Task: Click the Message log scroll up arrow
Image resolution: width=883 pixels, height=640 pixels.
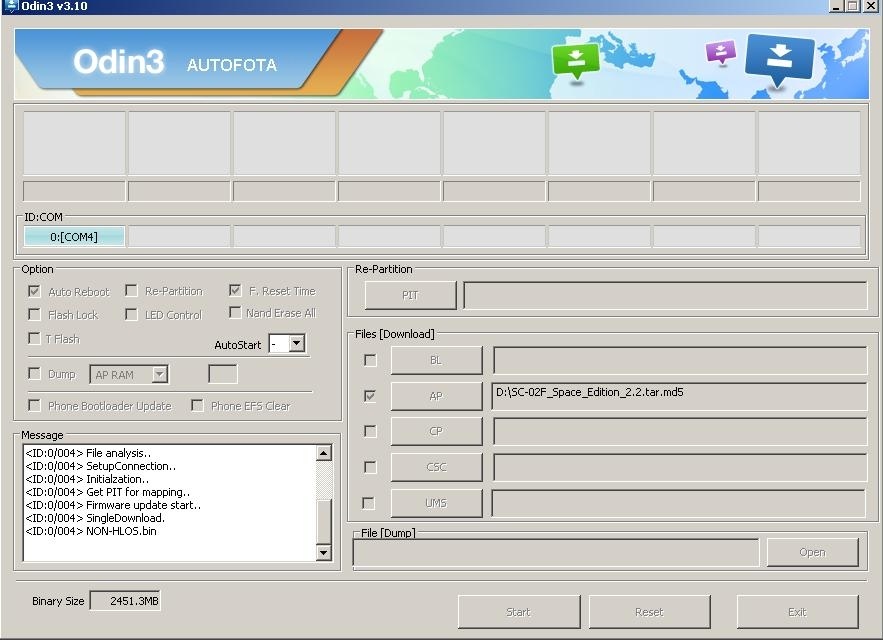Action: (324, 453)
